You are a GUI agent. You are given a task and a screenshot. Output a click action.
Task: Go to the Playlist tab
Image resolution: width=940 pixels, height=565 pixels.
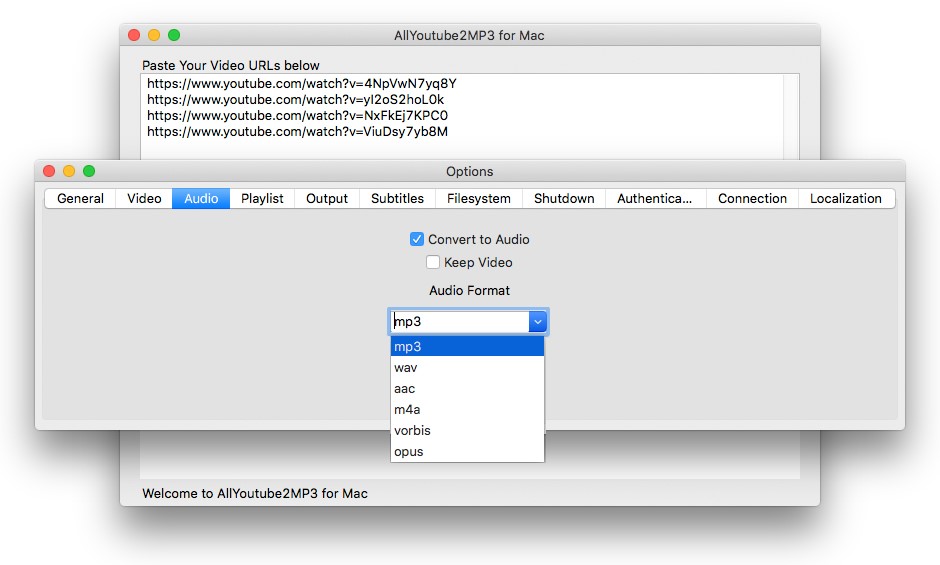tap(262, 199)
